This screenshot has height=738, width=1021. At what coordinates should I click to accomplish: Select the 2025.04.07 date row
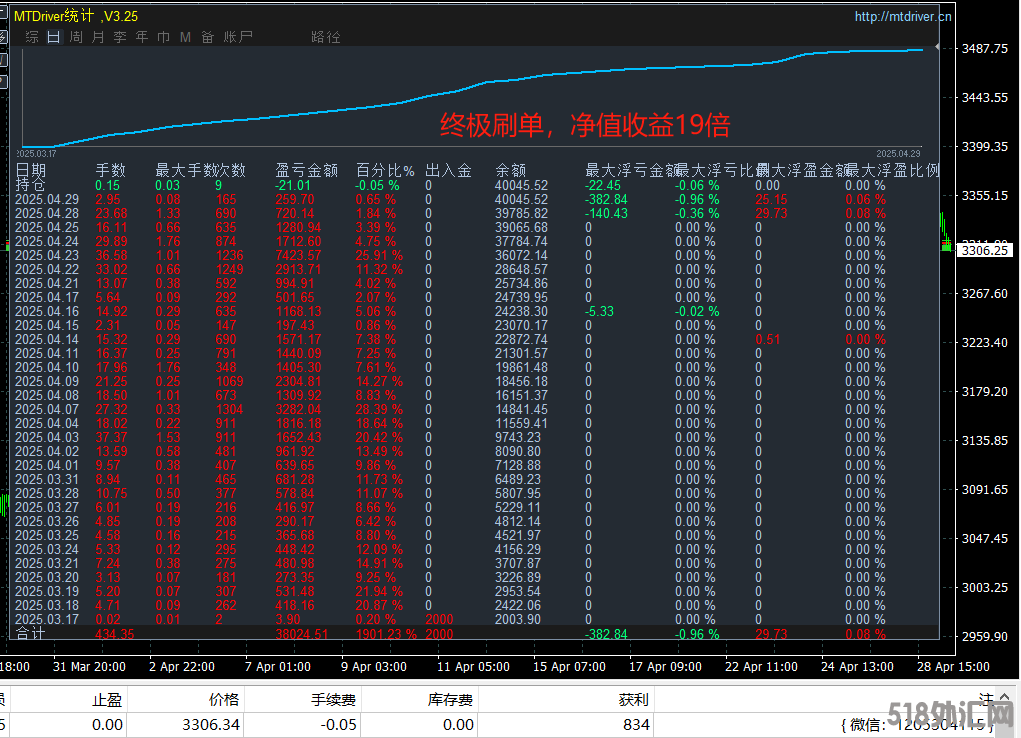[x=475, y=409]
